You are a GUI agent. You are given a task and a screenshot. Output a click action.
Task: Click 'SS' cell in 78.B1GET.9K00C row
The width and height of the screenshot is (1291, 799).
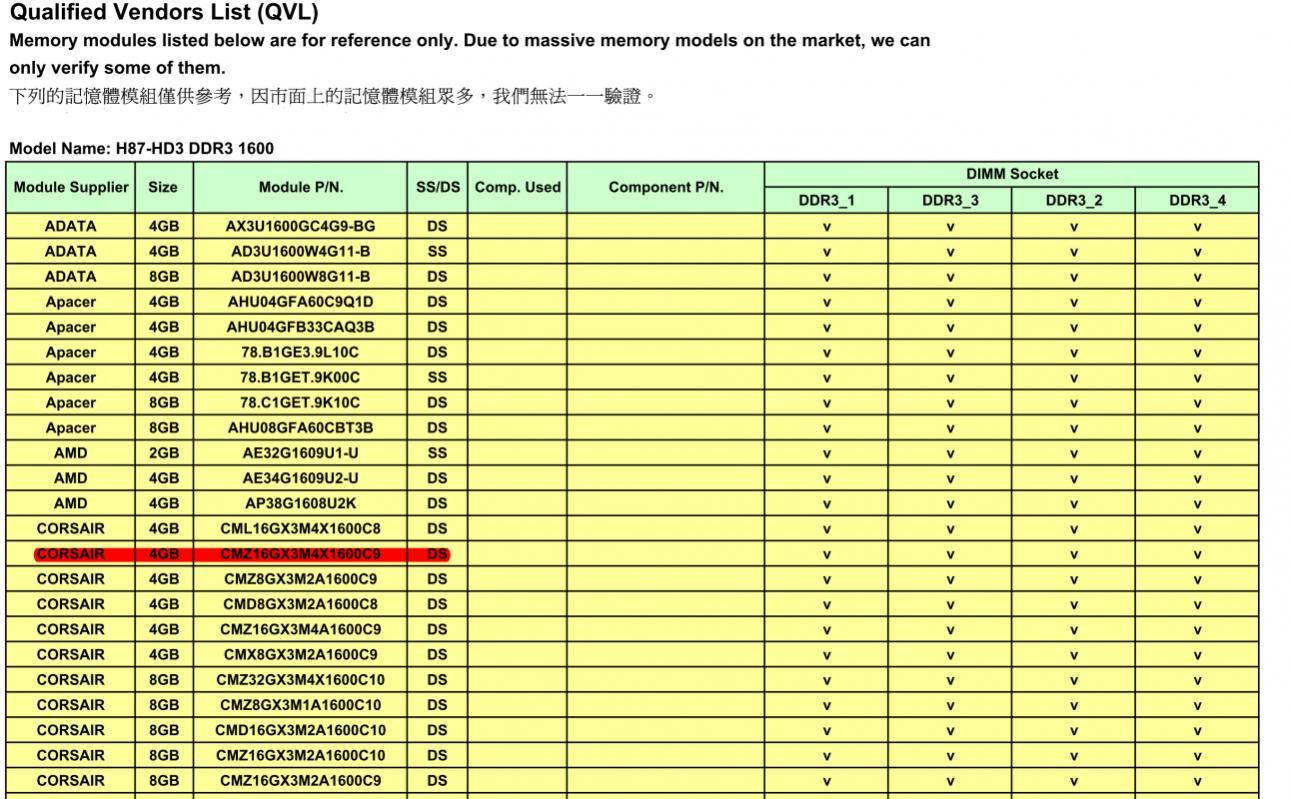(437, 377)
